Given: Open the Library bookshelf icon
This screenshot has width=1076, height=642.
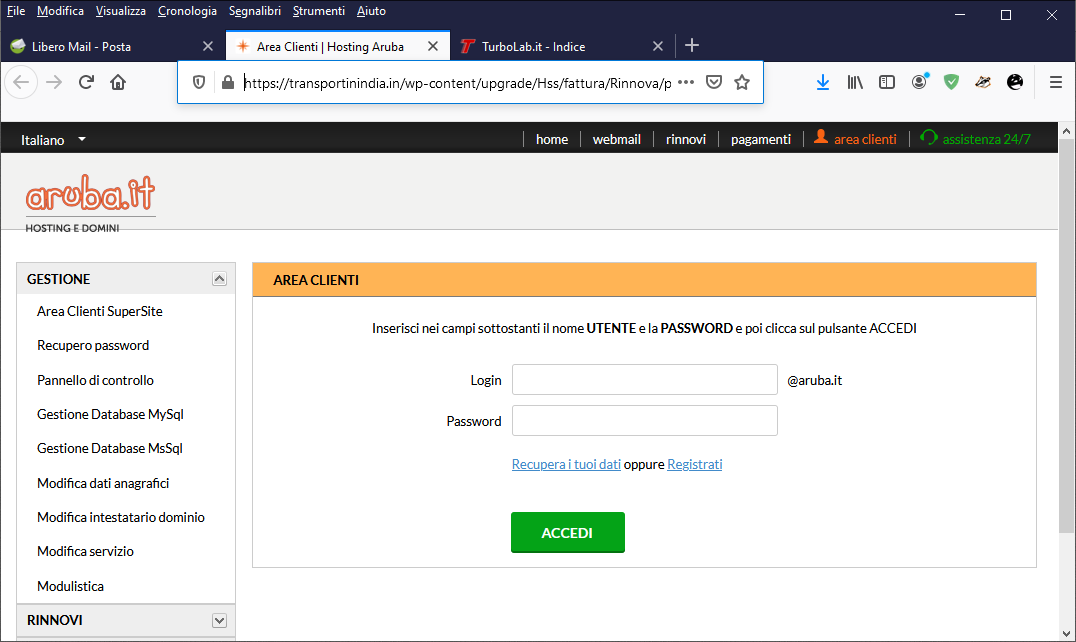Looking at the screenshot, I should (855, 82).
